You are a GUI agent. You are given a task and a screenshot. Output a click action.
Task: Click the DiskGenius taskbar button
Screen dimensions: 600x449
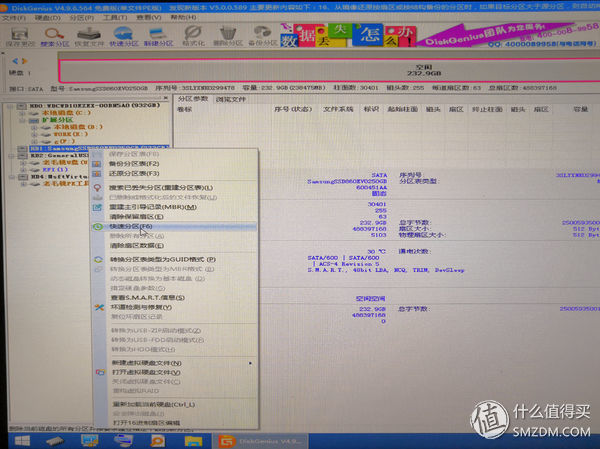[260, 441]
